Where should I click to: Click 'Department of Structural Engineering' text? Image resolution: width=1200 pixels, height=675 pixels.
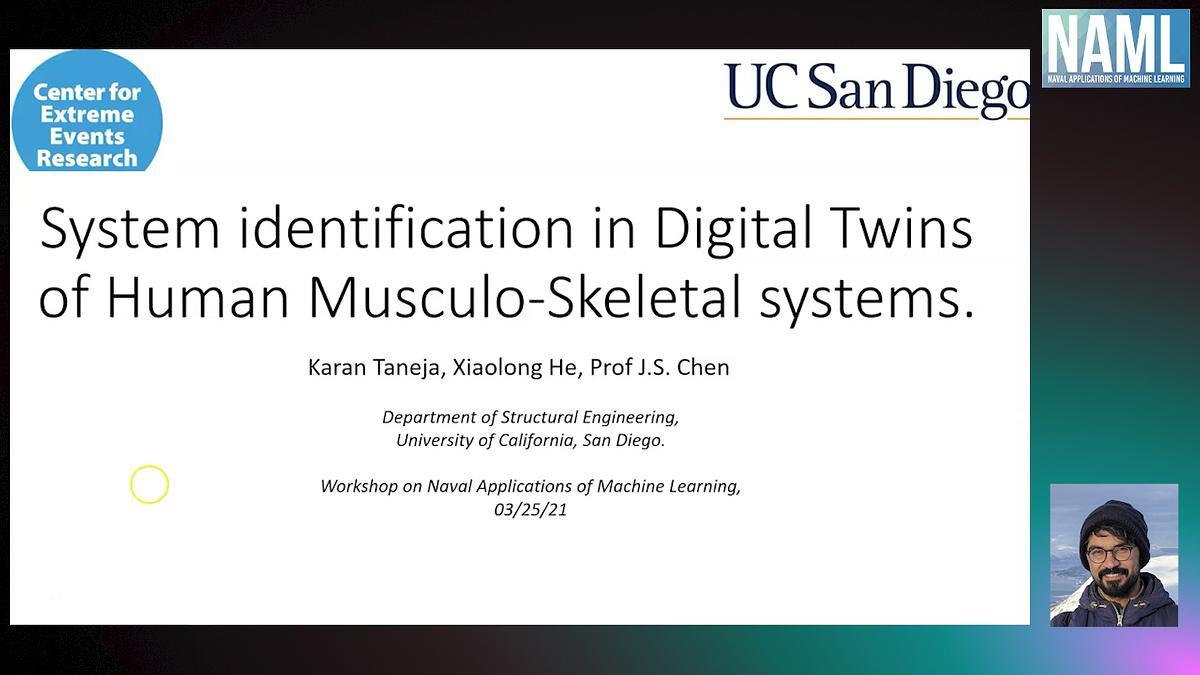point(530,418)
